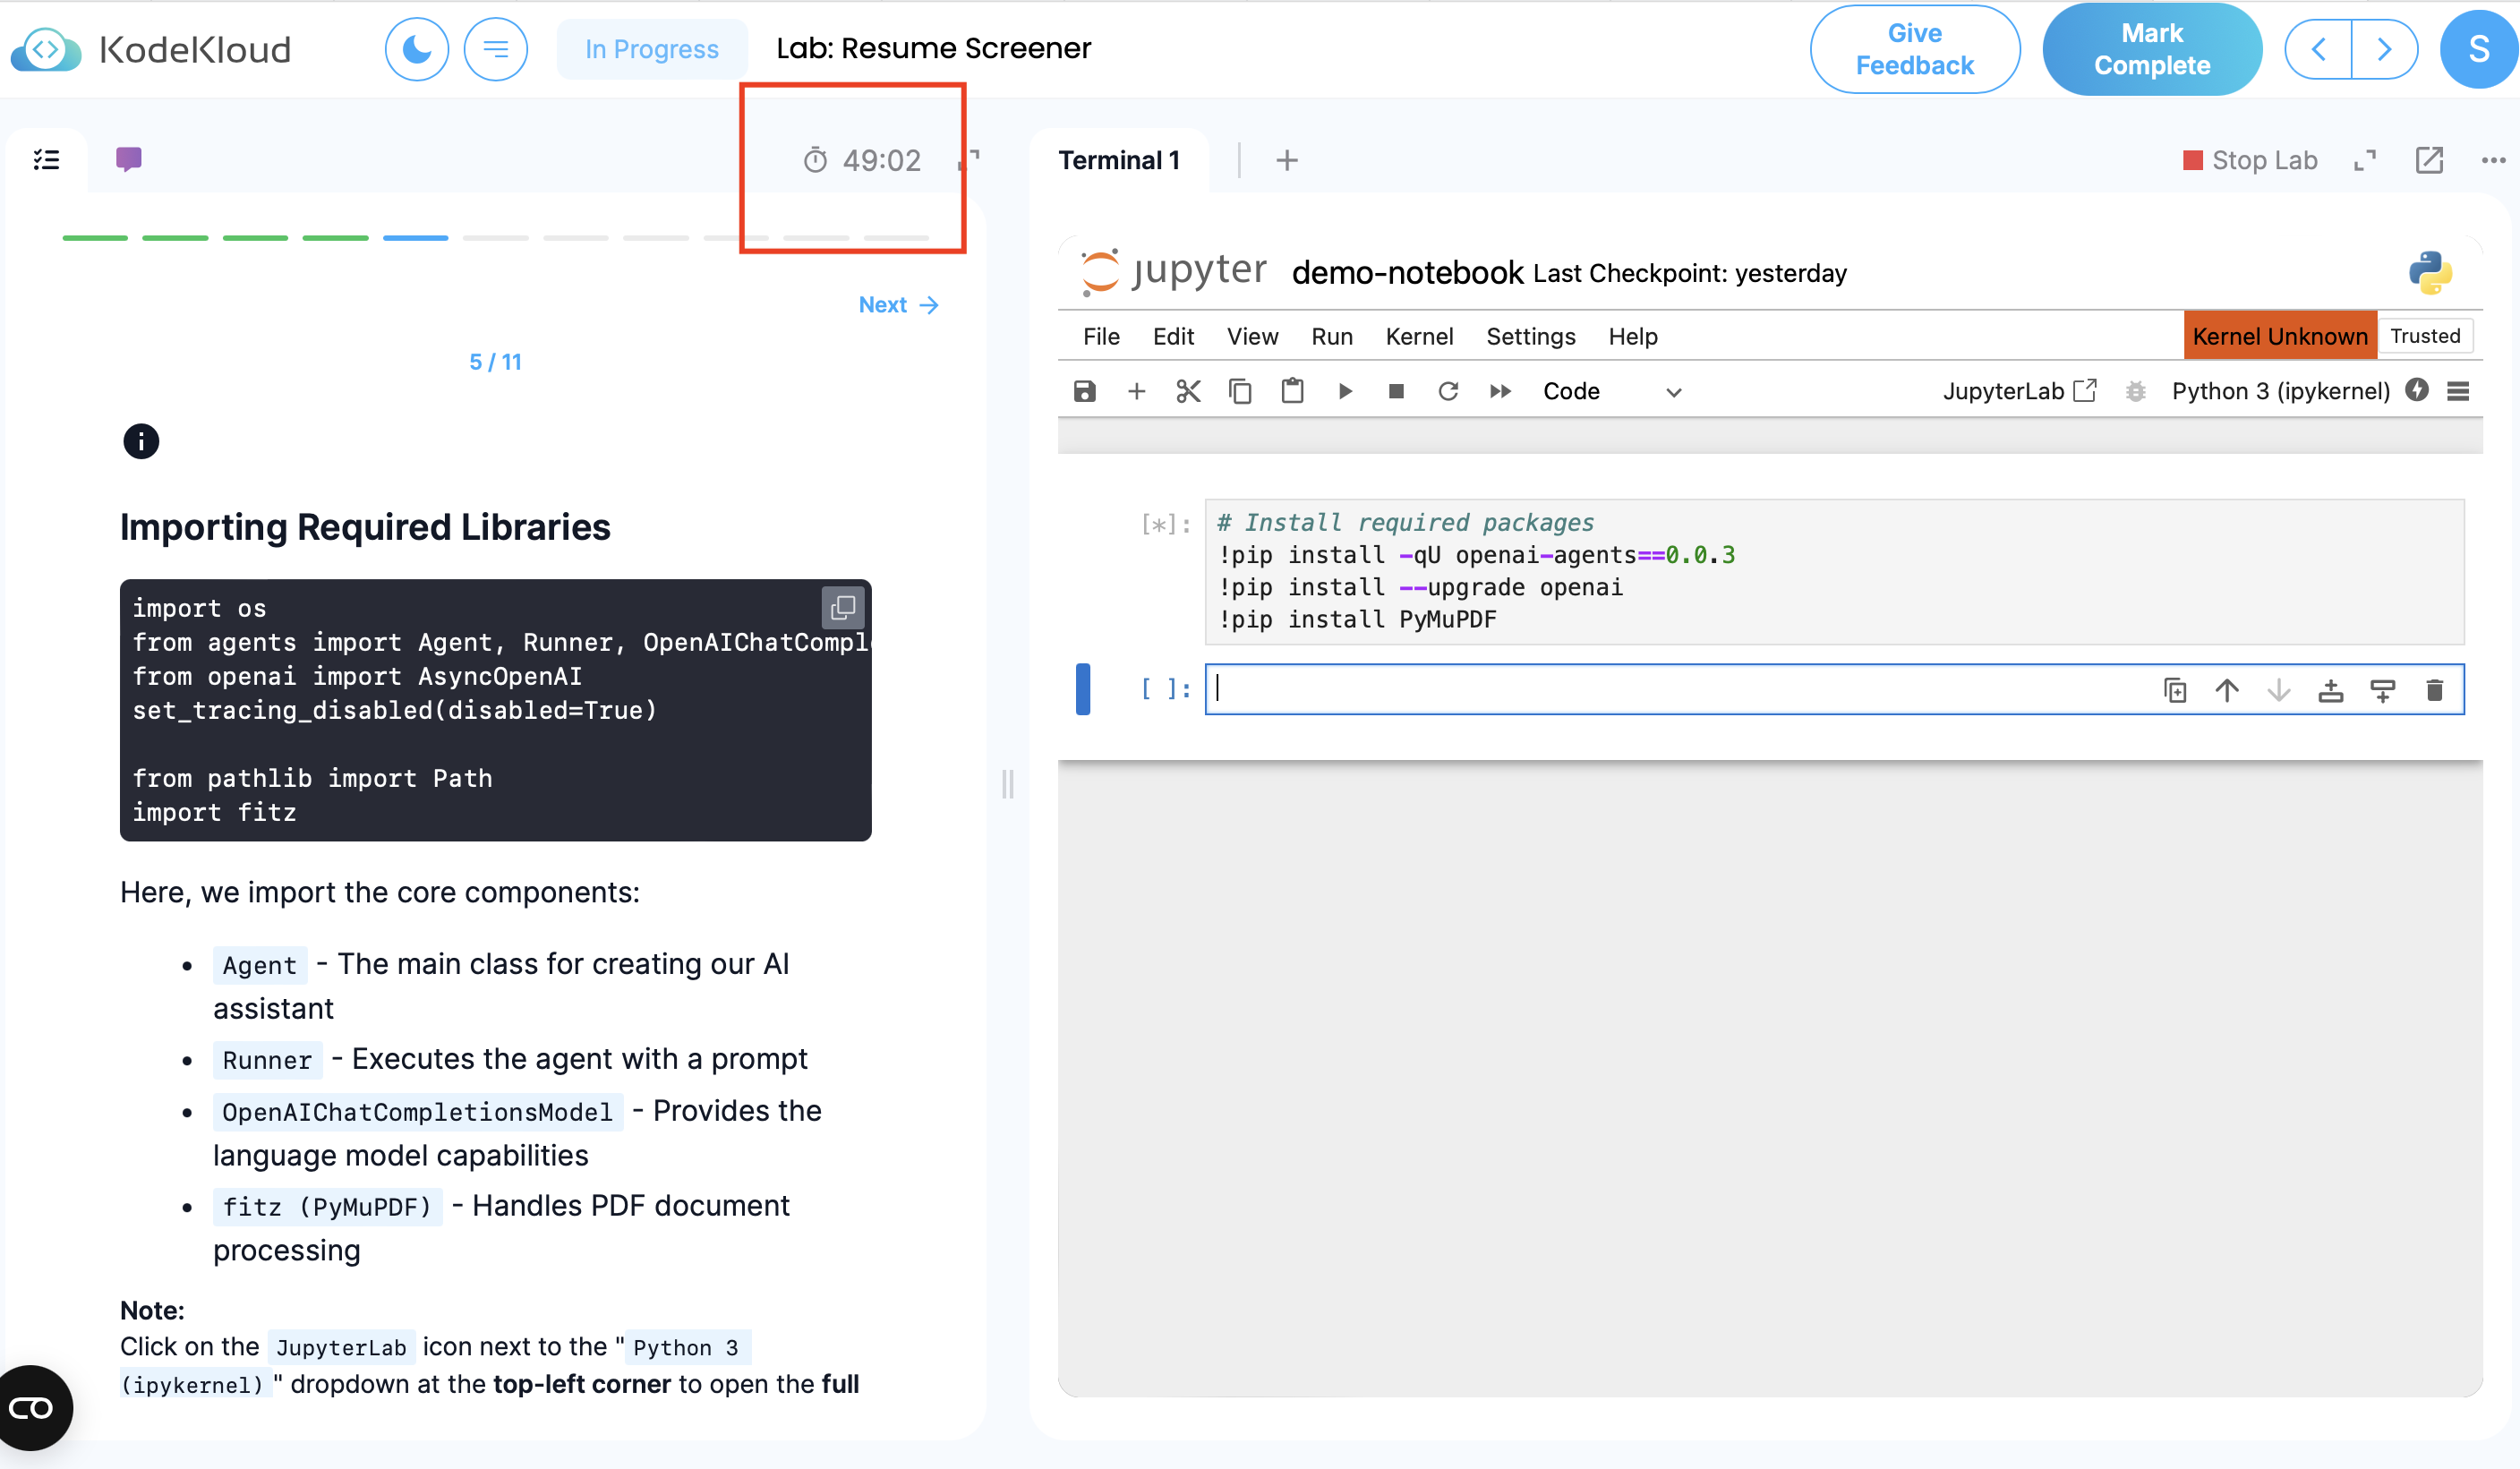Open the Python 3 (ipykernel) kernel selector
Screen dimensions: 2520x1469
[x=2280, y=391]
